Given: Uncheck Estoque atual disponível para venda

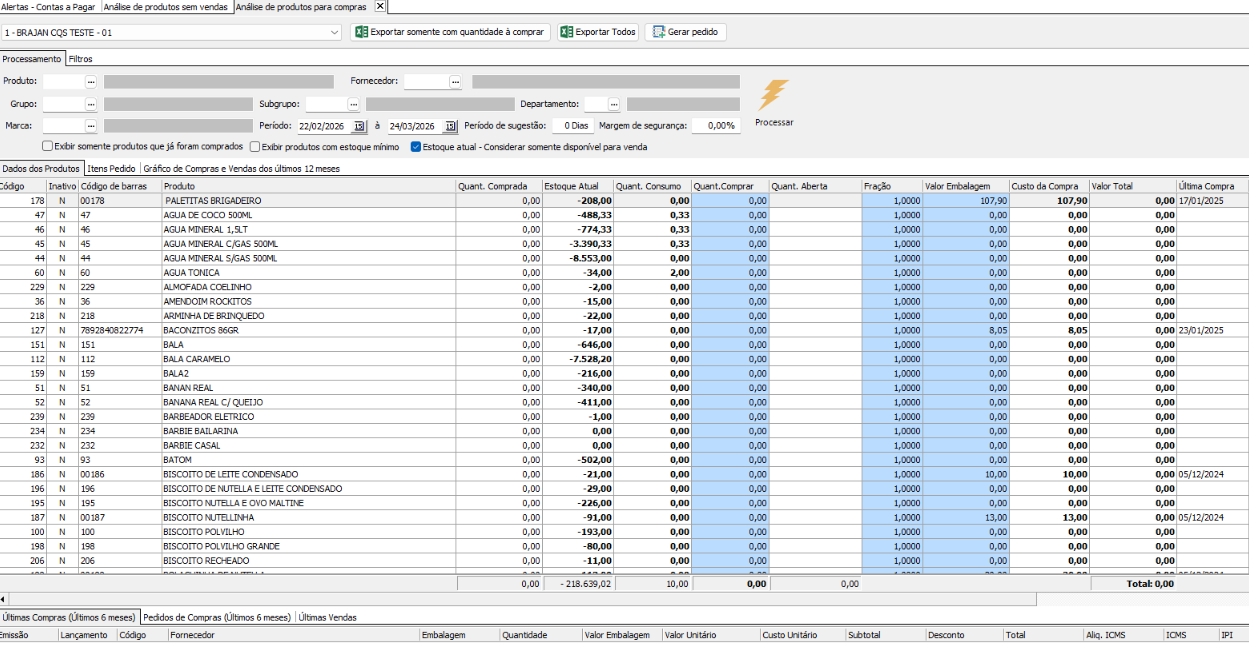Looking at the screenshot, I should click(416, 147).
